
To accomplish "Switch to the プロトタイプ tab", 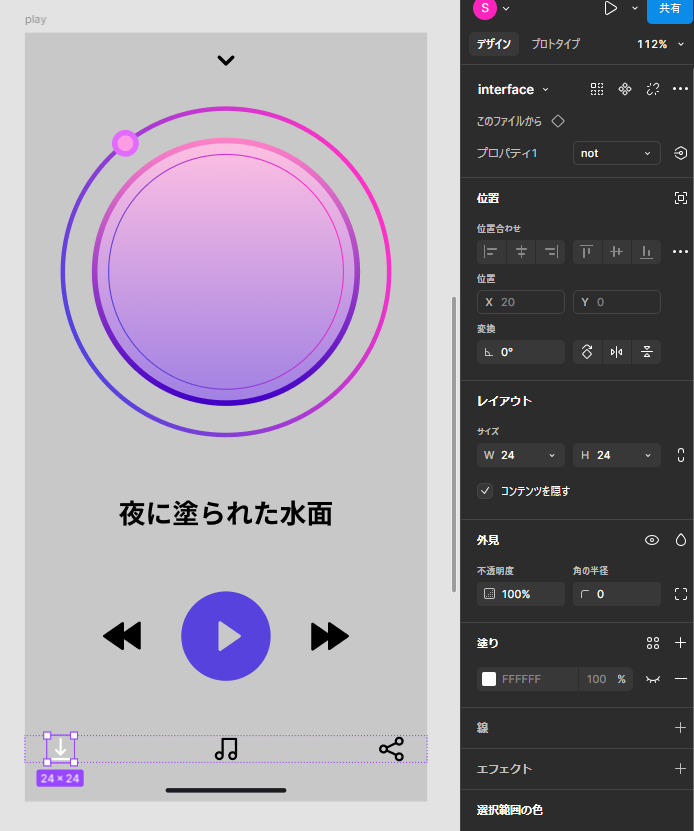I will click(556, 44).
